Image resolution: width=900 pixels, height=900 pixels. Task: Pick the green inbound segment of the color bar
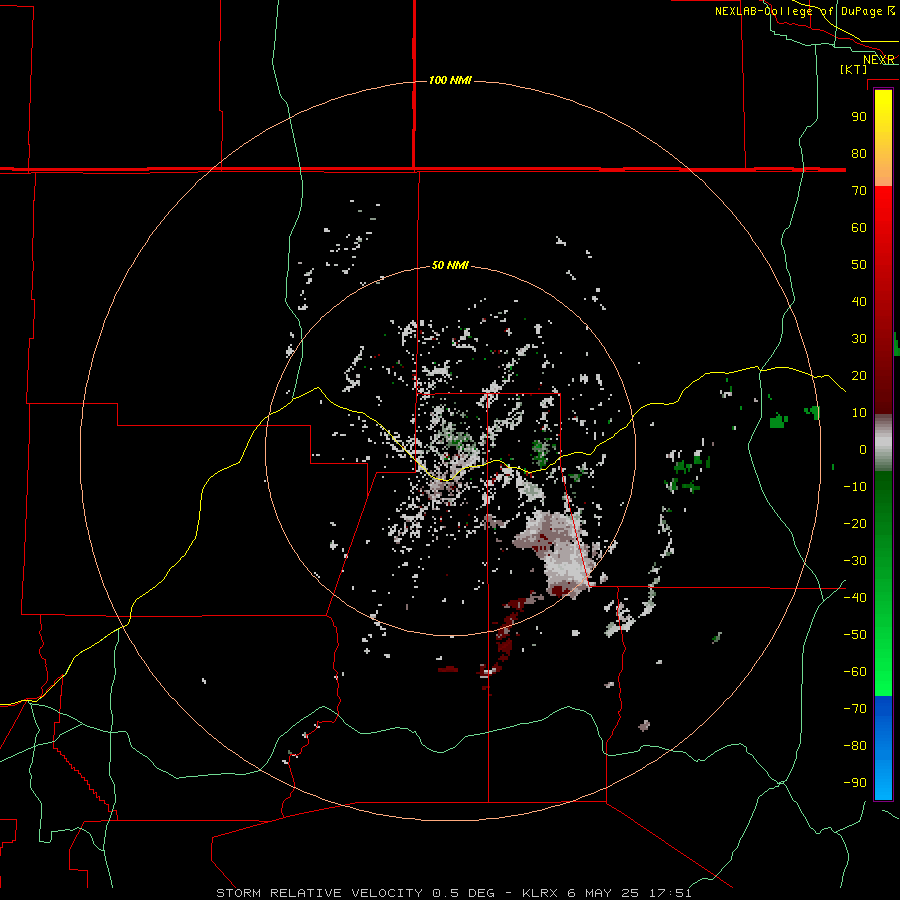tap(883, 583)
